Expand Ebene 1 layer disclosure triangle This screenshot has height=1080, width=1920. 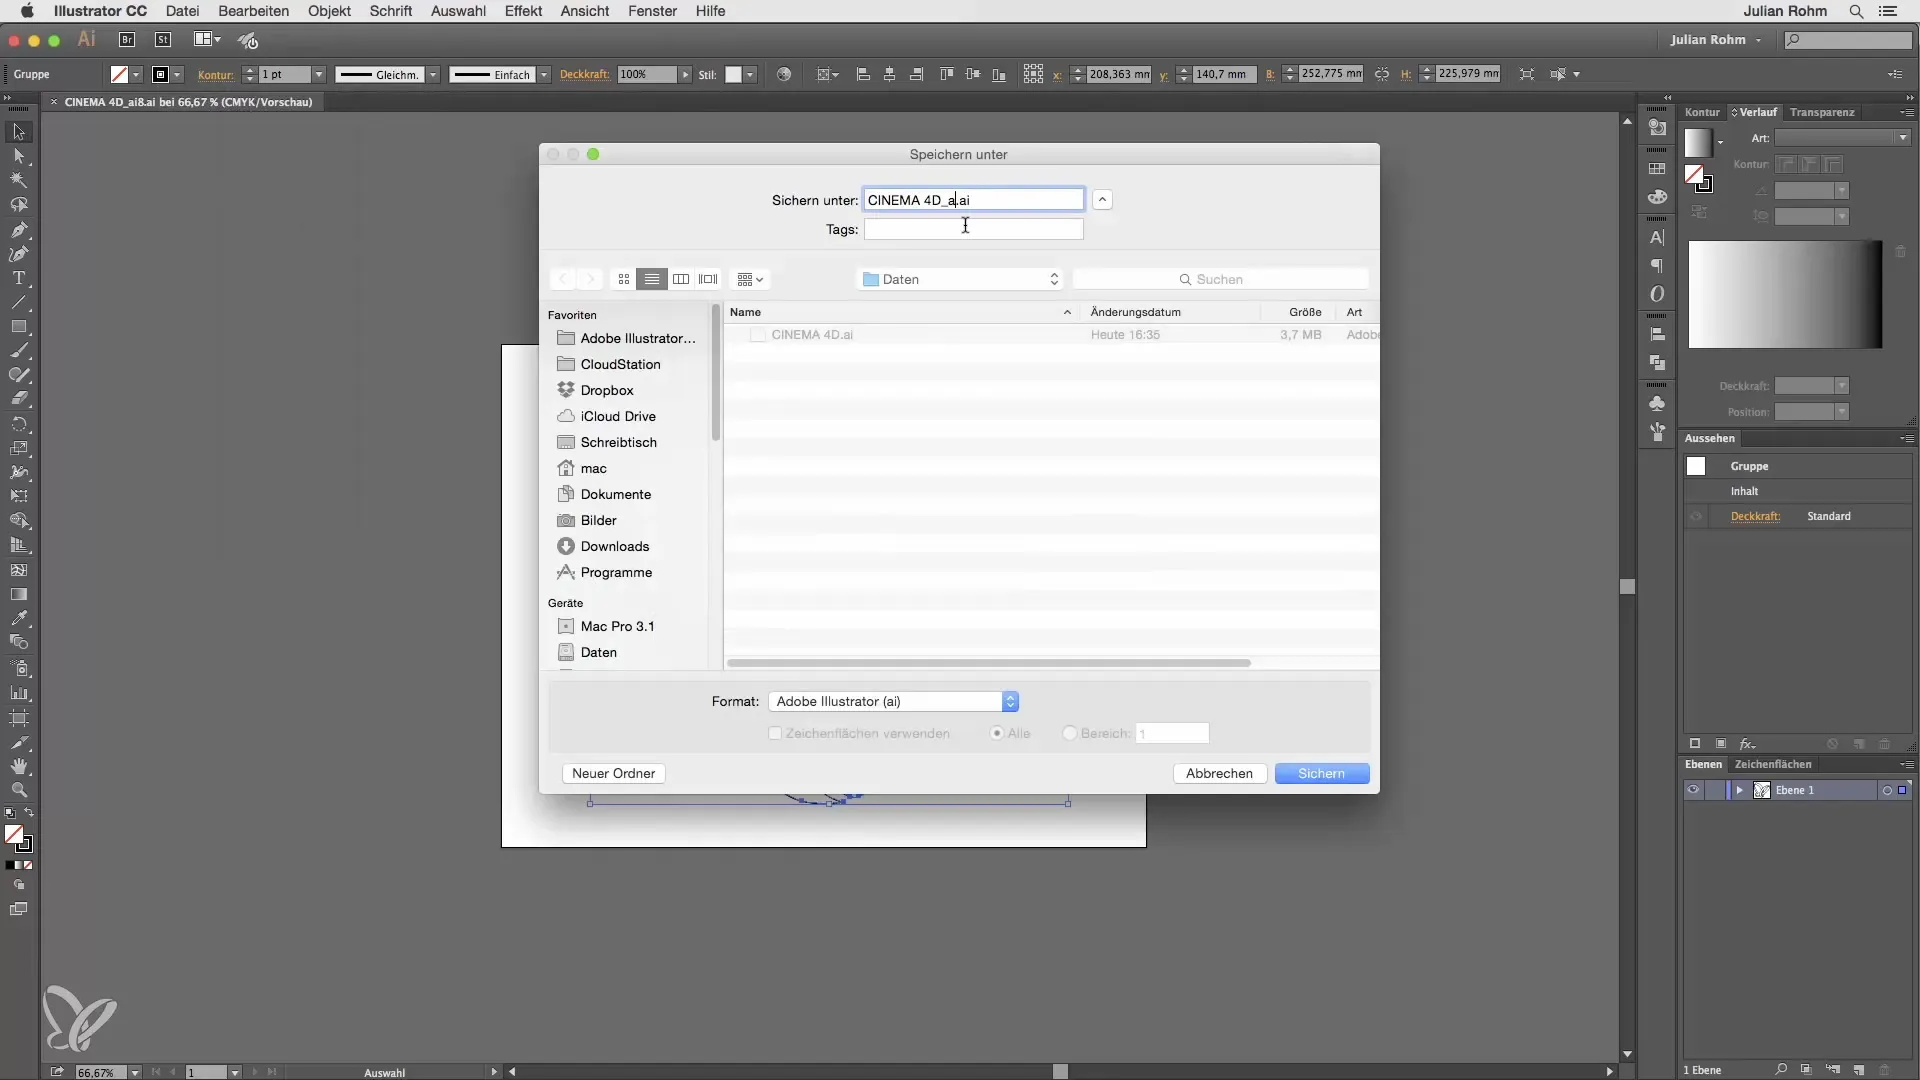tap(1739, 790)
